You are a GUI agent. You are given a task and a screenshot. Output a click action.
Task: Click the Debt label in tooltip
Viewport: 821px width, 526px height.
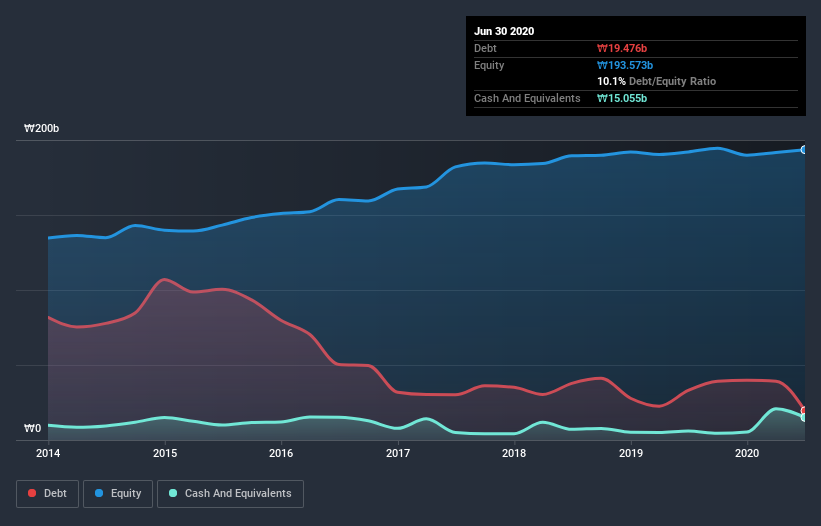tap(485, 48)
